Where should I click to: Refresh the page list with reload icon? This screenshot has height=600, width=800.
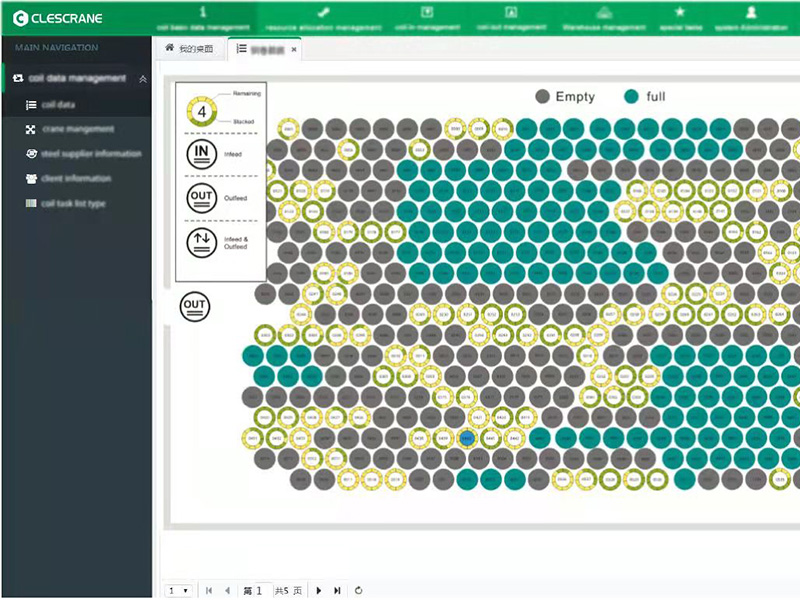(x=358, y=590)
